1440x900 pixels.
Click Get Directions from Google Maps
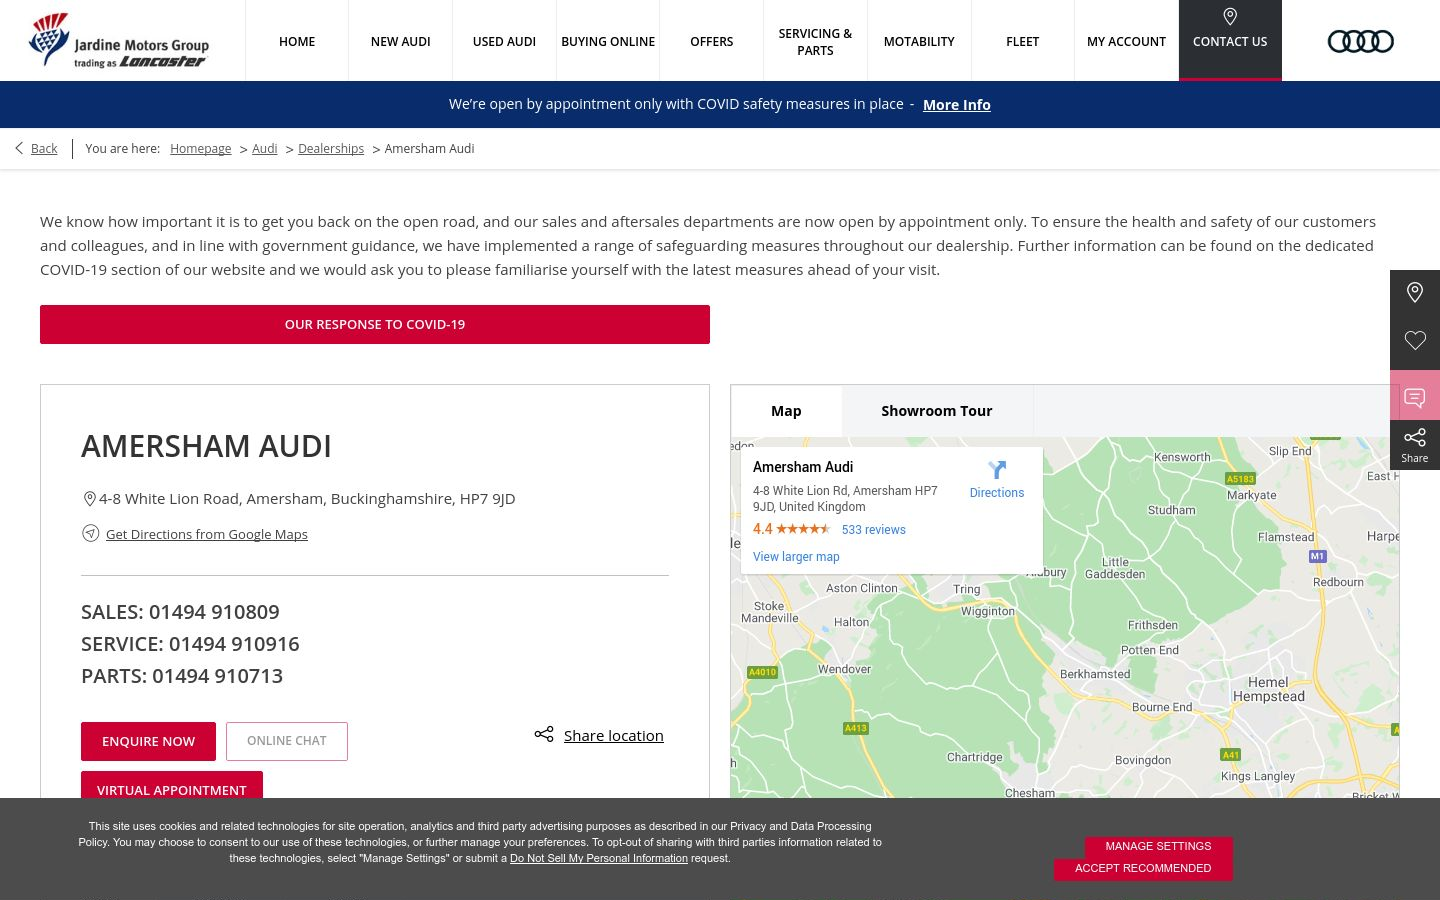point(207,534)
